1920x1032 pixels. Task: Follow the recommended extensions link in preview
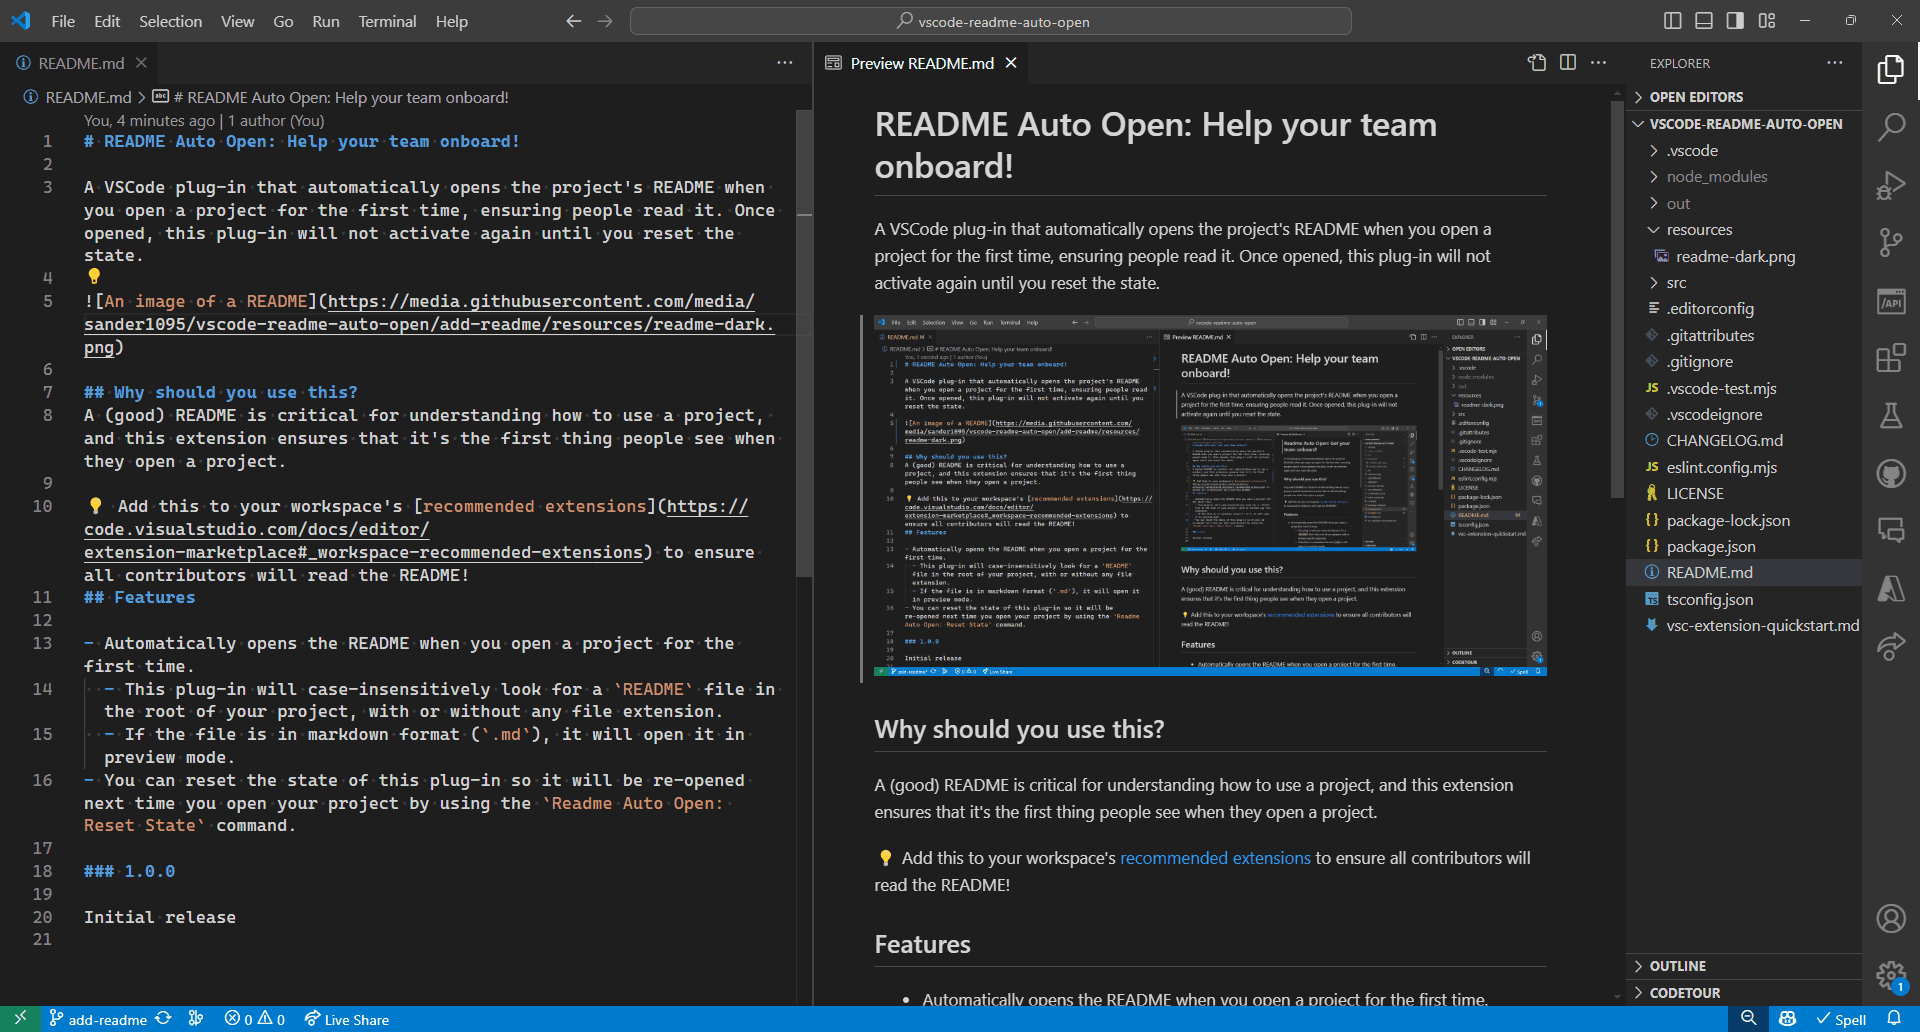click(1214, 858)
